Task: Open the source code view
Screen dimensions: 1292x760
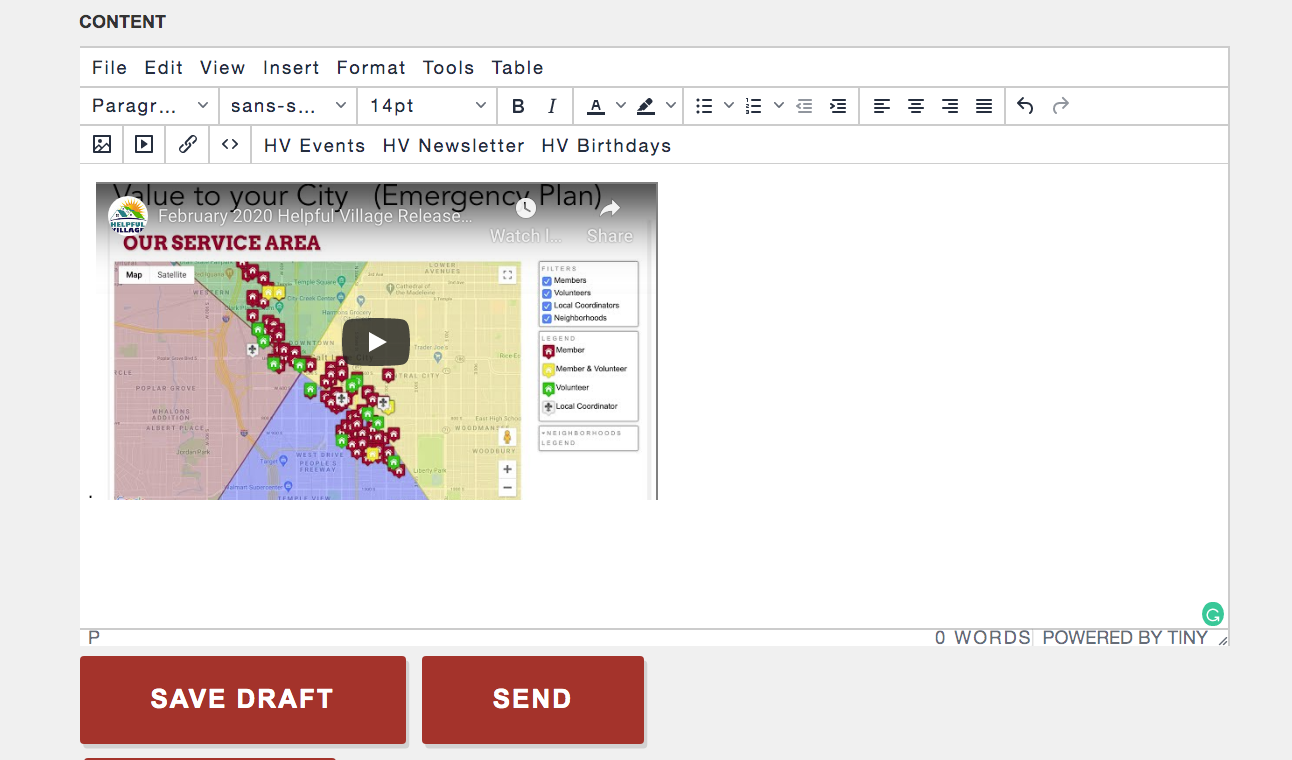Action: click(x=230, y=144)
